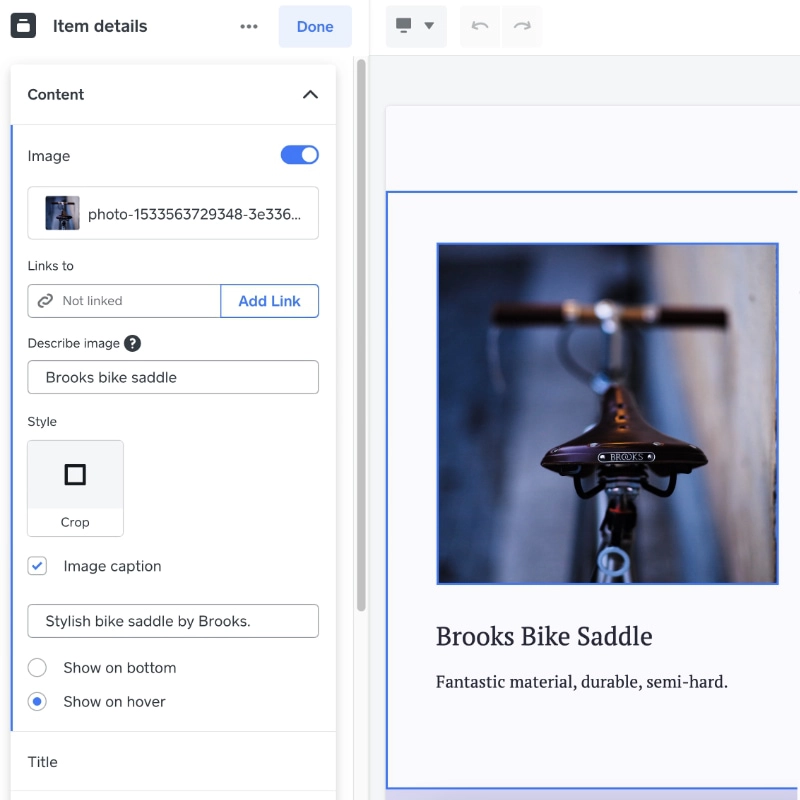The image size is (800, 800).
Task: Click the bike saddle preview image
Action: point(607,414)
